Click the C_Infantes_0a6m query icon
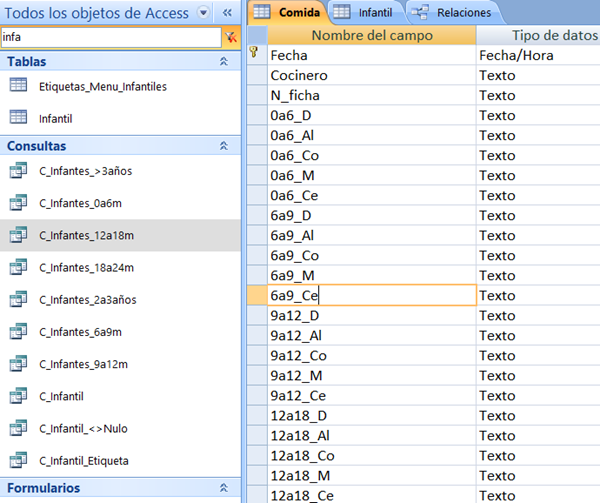Viewport: 600px width, 503px height. (18, 203)
